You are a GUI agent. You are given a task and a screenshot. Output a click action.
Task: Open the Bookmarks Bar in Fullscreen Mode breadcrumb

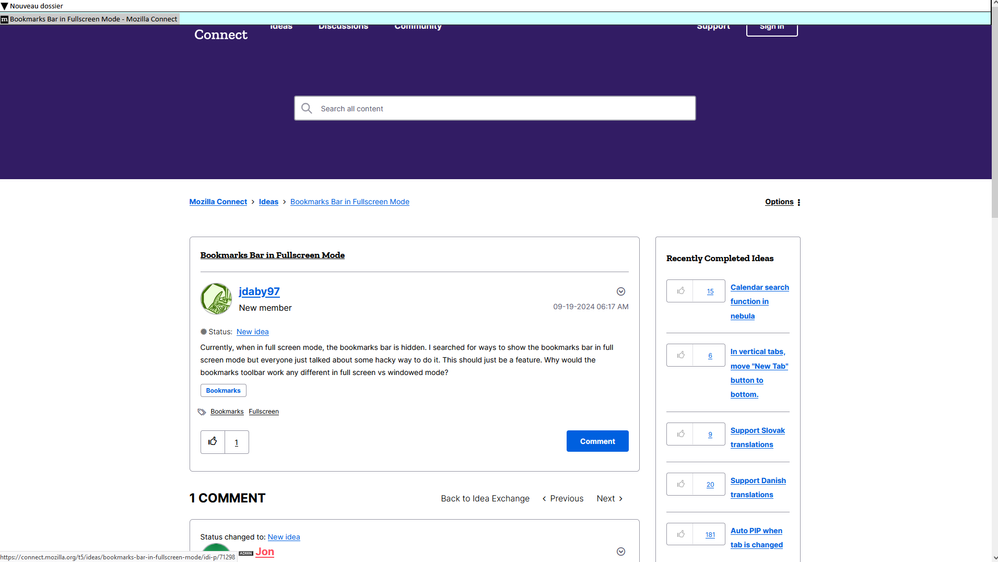click(349, 202)
